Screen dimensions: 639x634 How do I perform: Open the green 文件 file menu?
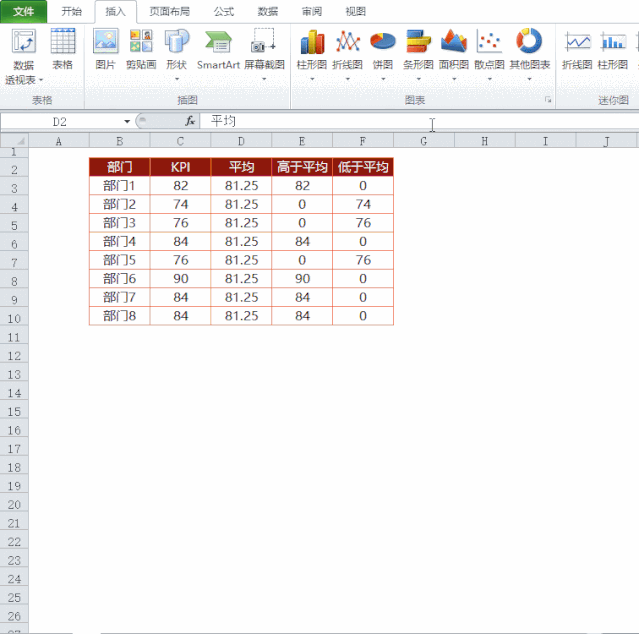coord(23,11)
